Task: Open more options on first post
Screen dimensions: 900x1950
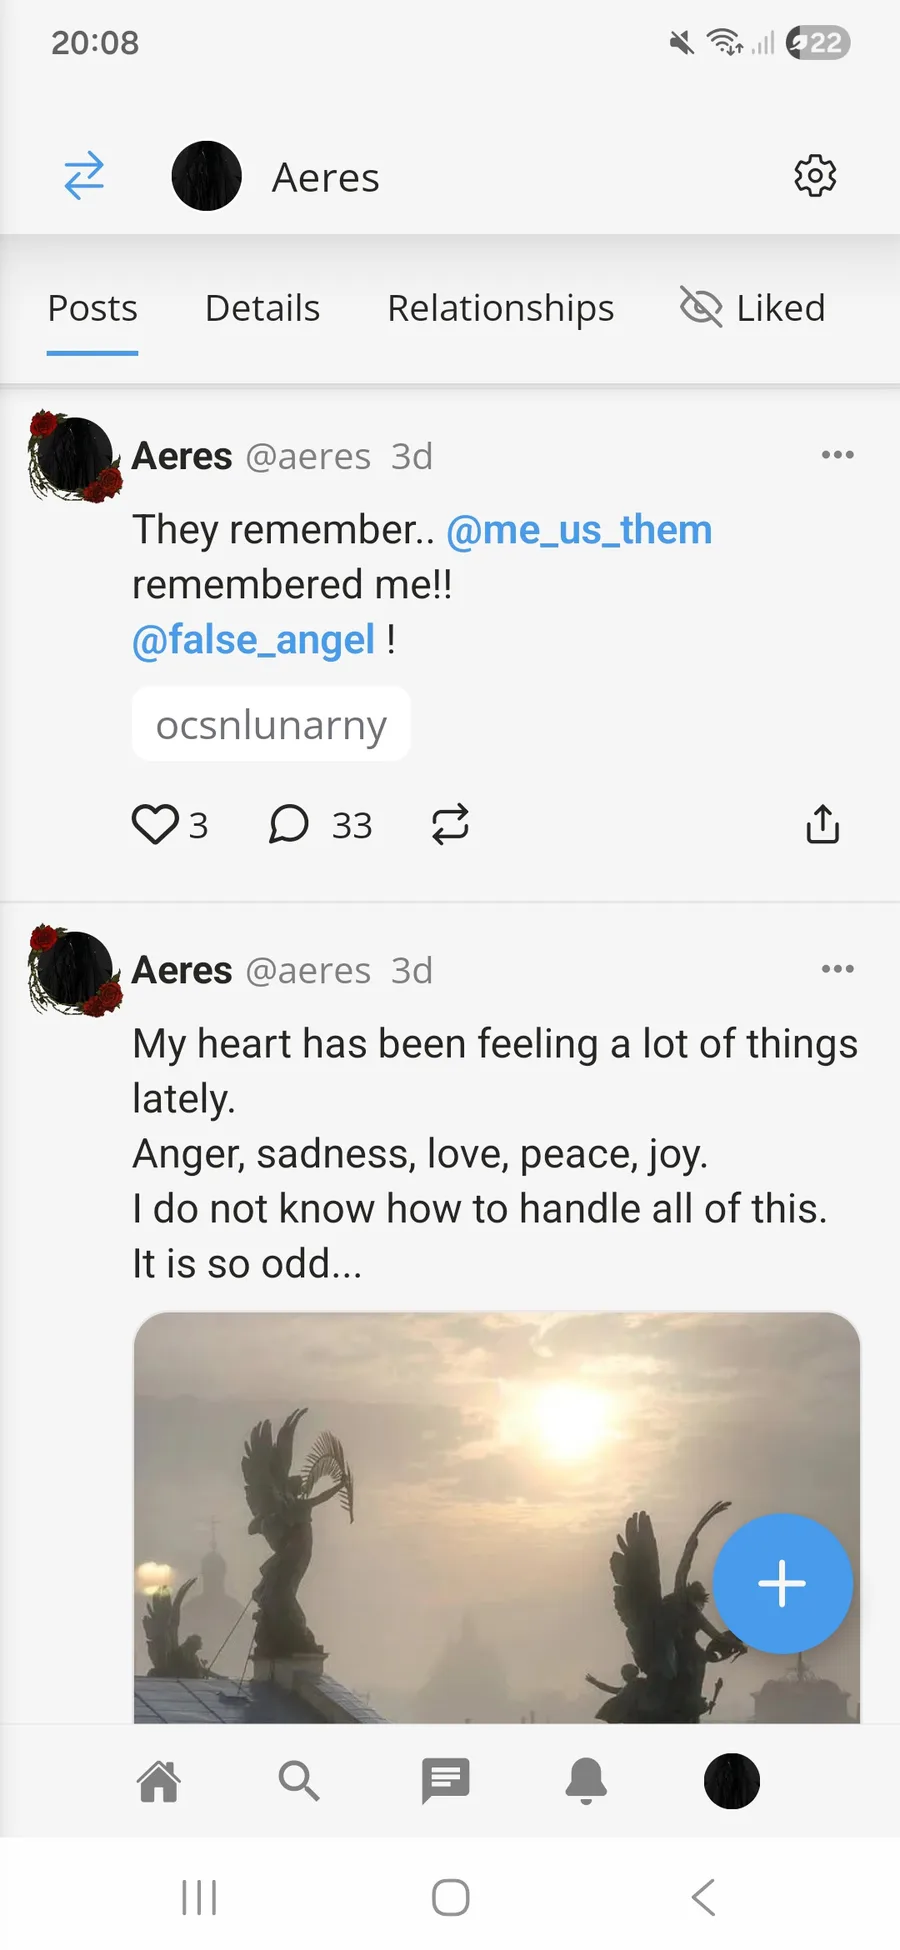Action: coord(837,455)
